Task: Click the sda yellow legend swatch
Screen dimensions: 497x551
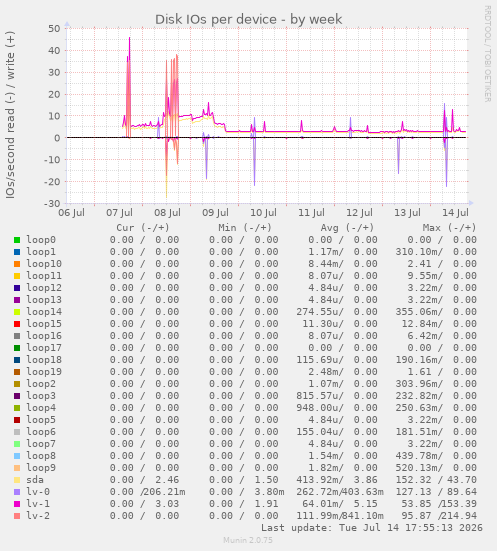Action: click(x=17, y=480)
